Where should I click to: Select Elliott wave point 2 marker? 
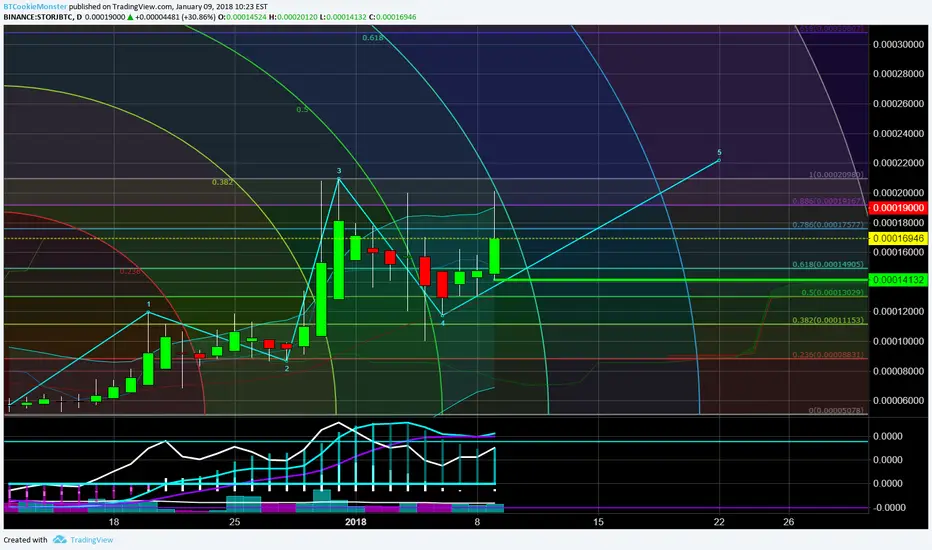pos(286,369)
